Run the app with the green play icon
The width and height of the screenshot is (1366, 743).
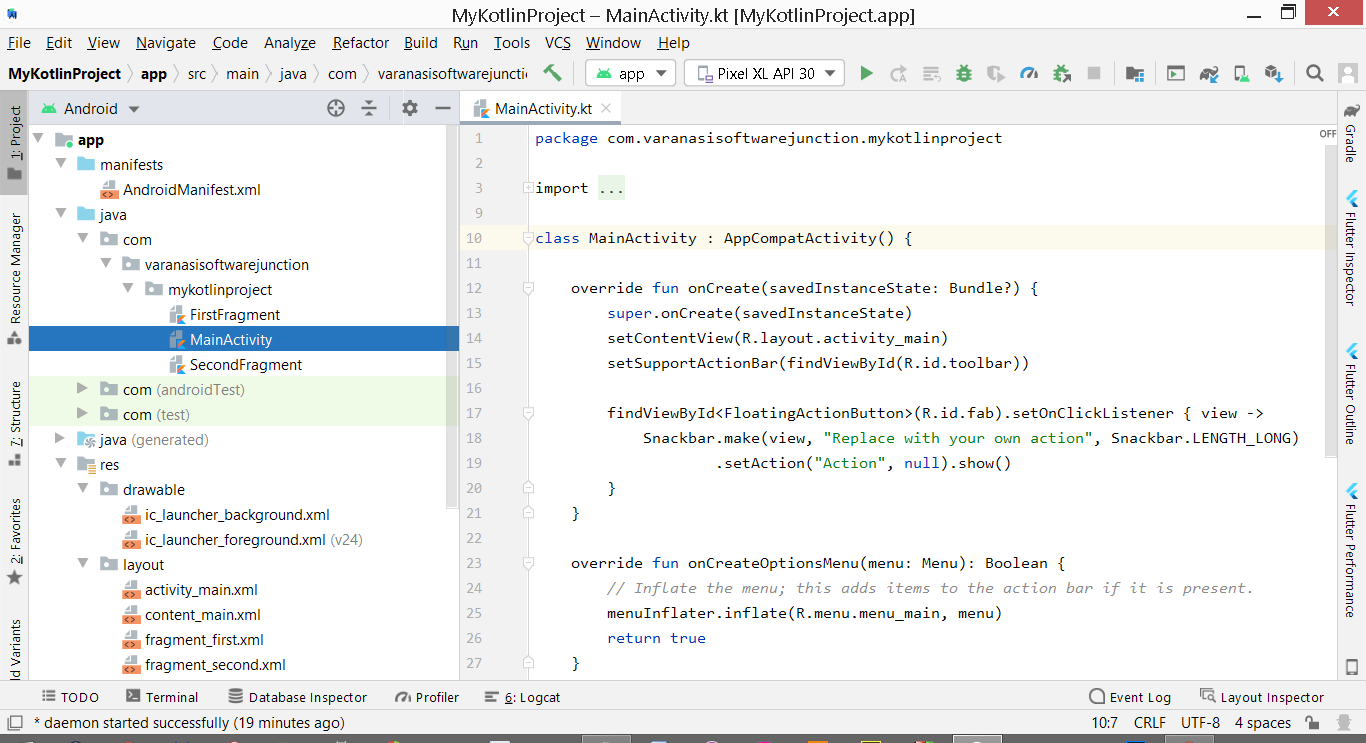click(x=867, y=73)
